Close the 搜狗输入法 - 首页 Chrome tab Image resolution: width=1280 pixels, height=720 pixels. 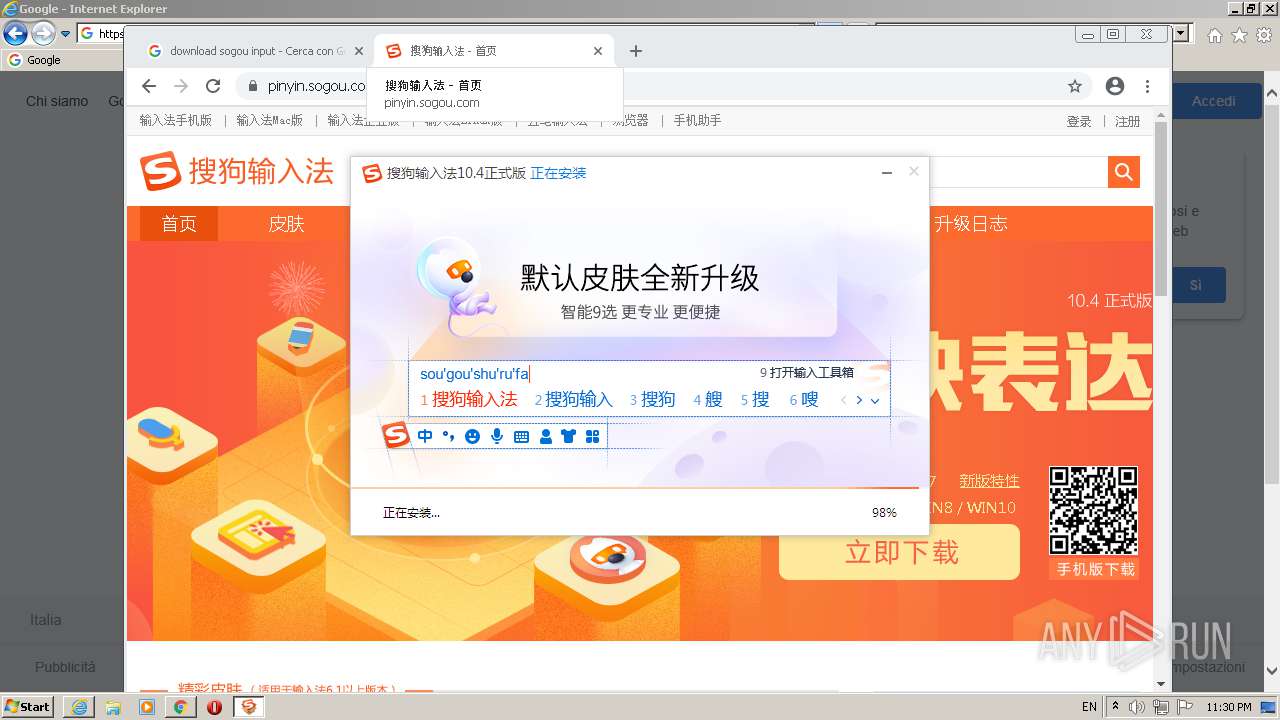point(598,51)
